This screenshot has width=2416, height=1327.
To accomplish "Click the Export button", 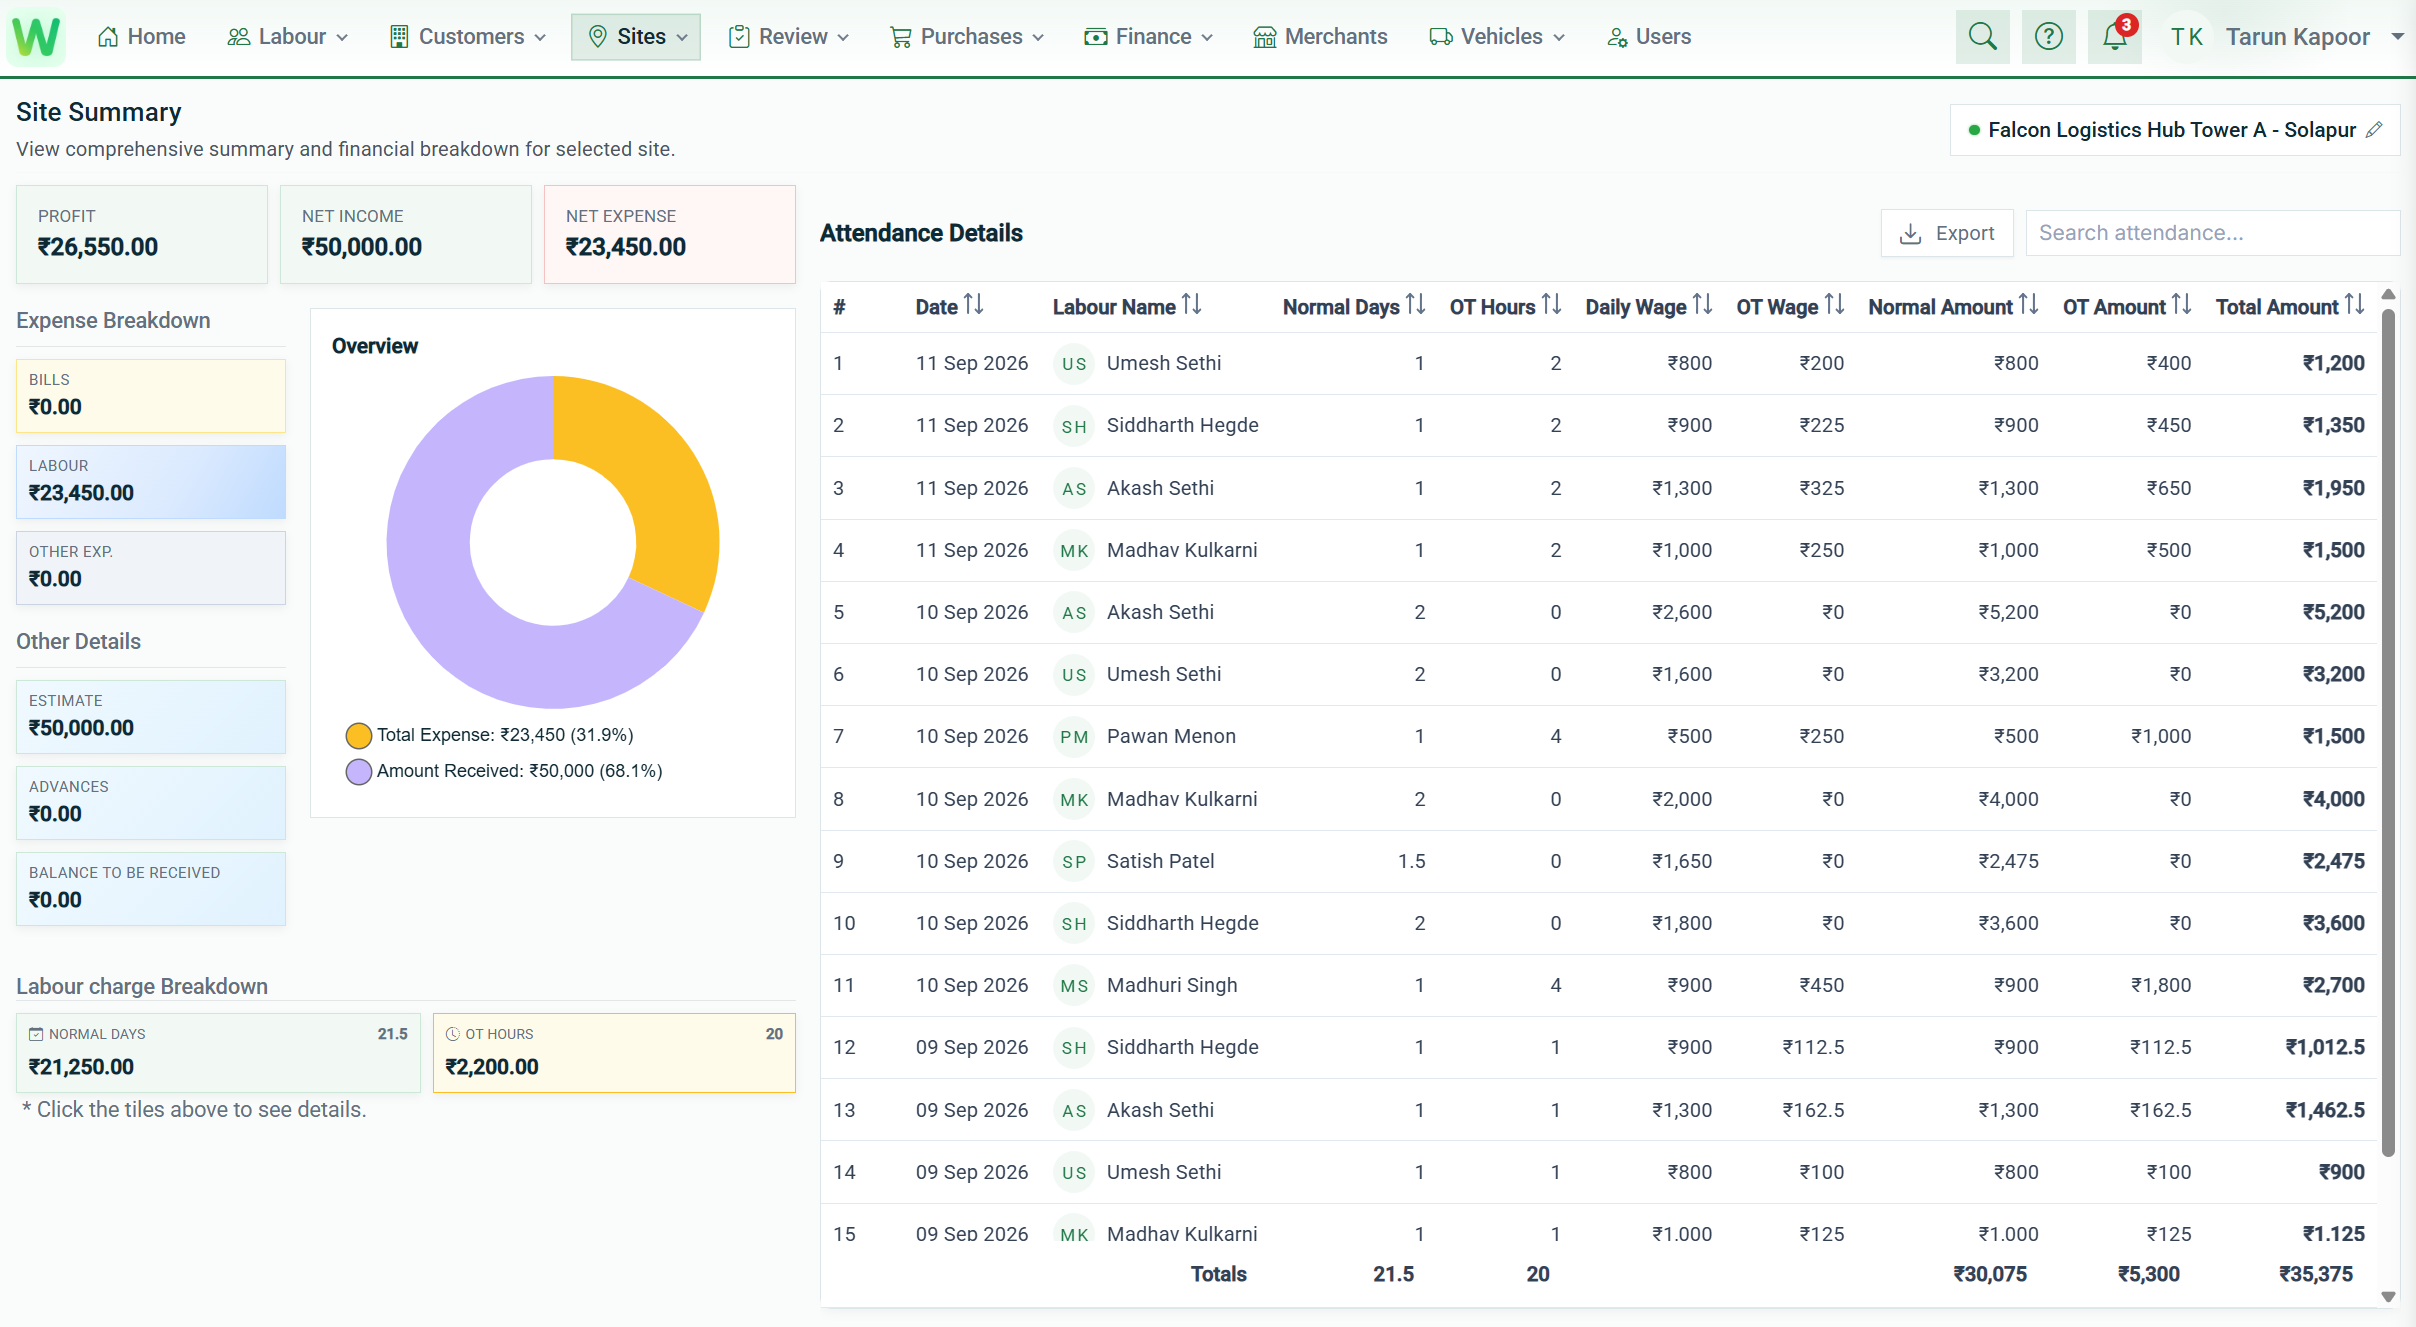I will (x=1947, y=233).
